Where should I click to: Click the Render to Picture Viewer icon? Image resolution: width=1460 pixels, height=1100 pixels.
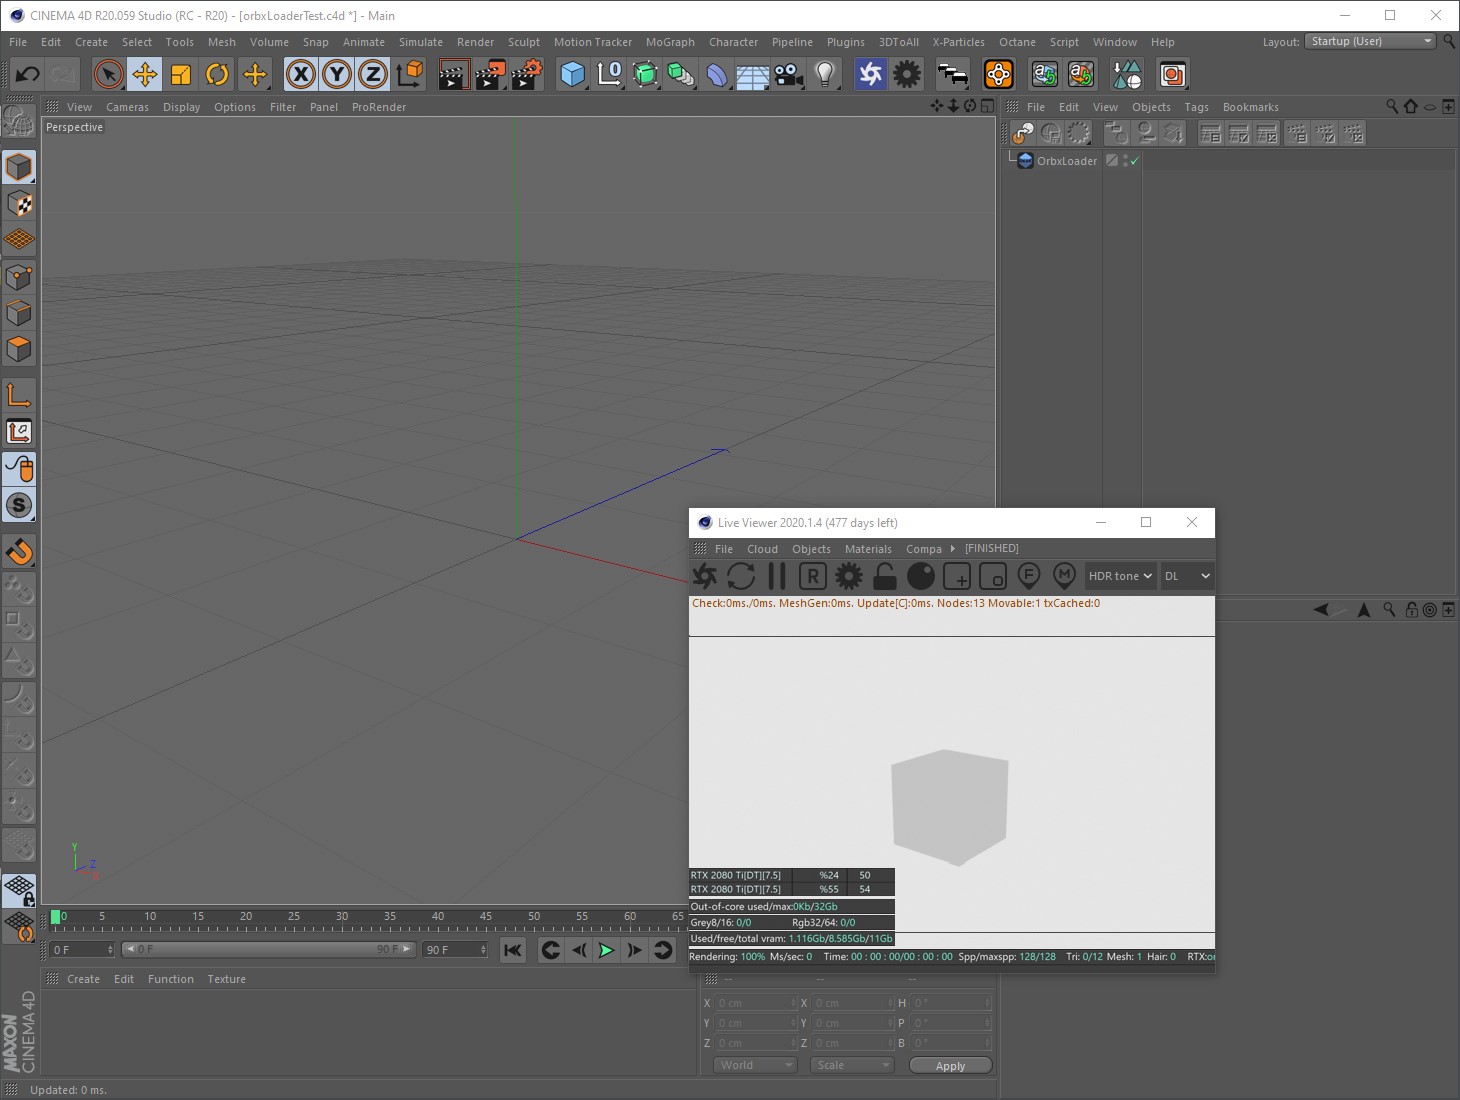pyautogui.click(x=490, y=74)
